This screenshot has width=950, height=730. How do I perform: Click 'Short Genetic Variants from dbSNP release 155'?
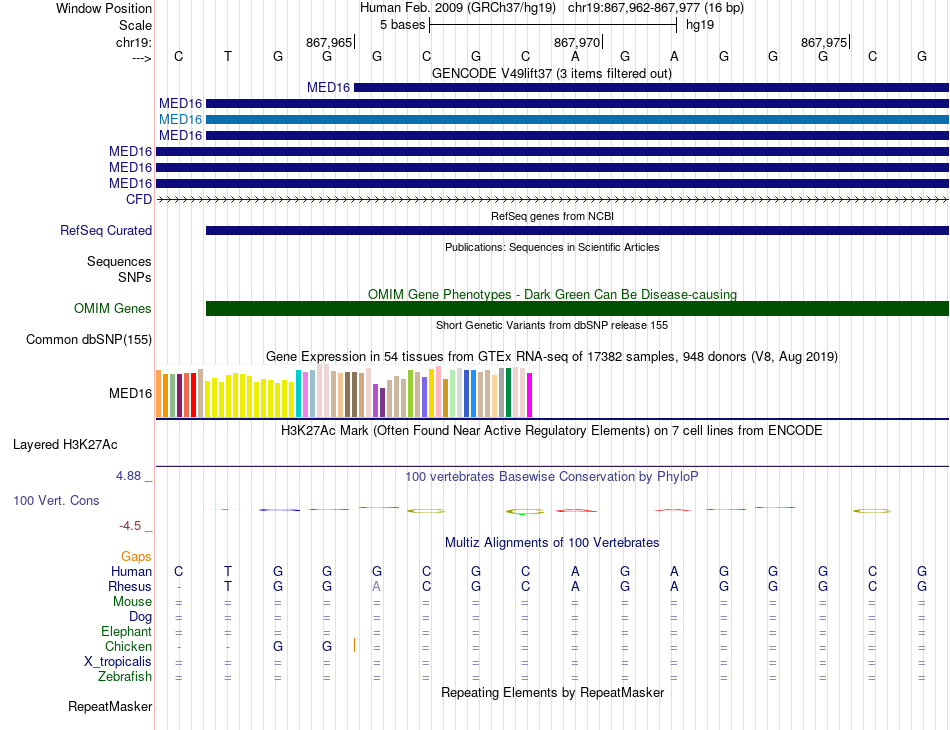pos(552,325)
